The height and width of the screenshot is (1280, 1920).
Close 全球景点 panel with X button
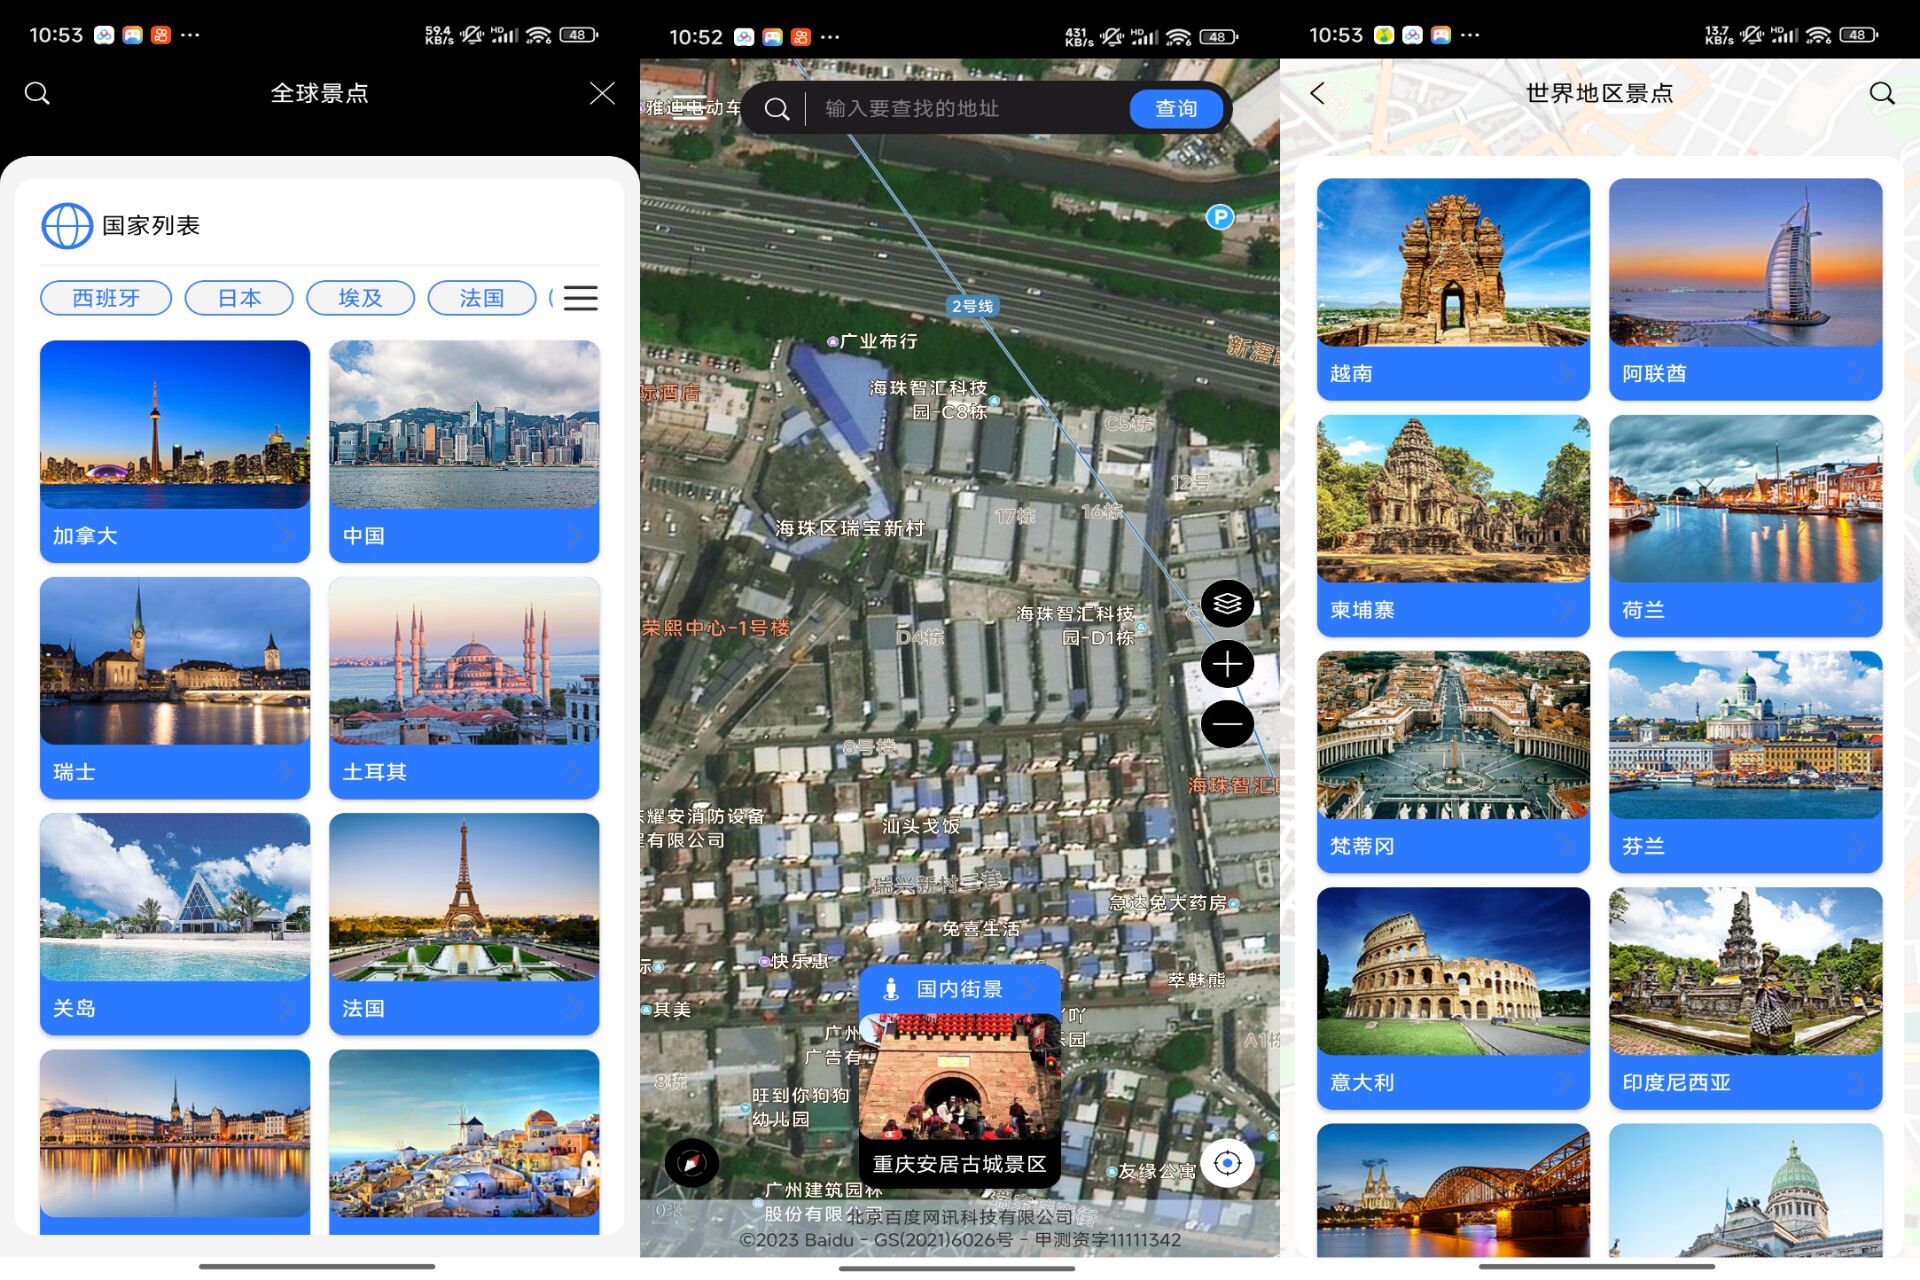(601, 93)
